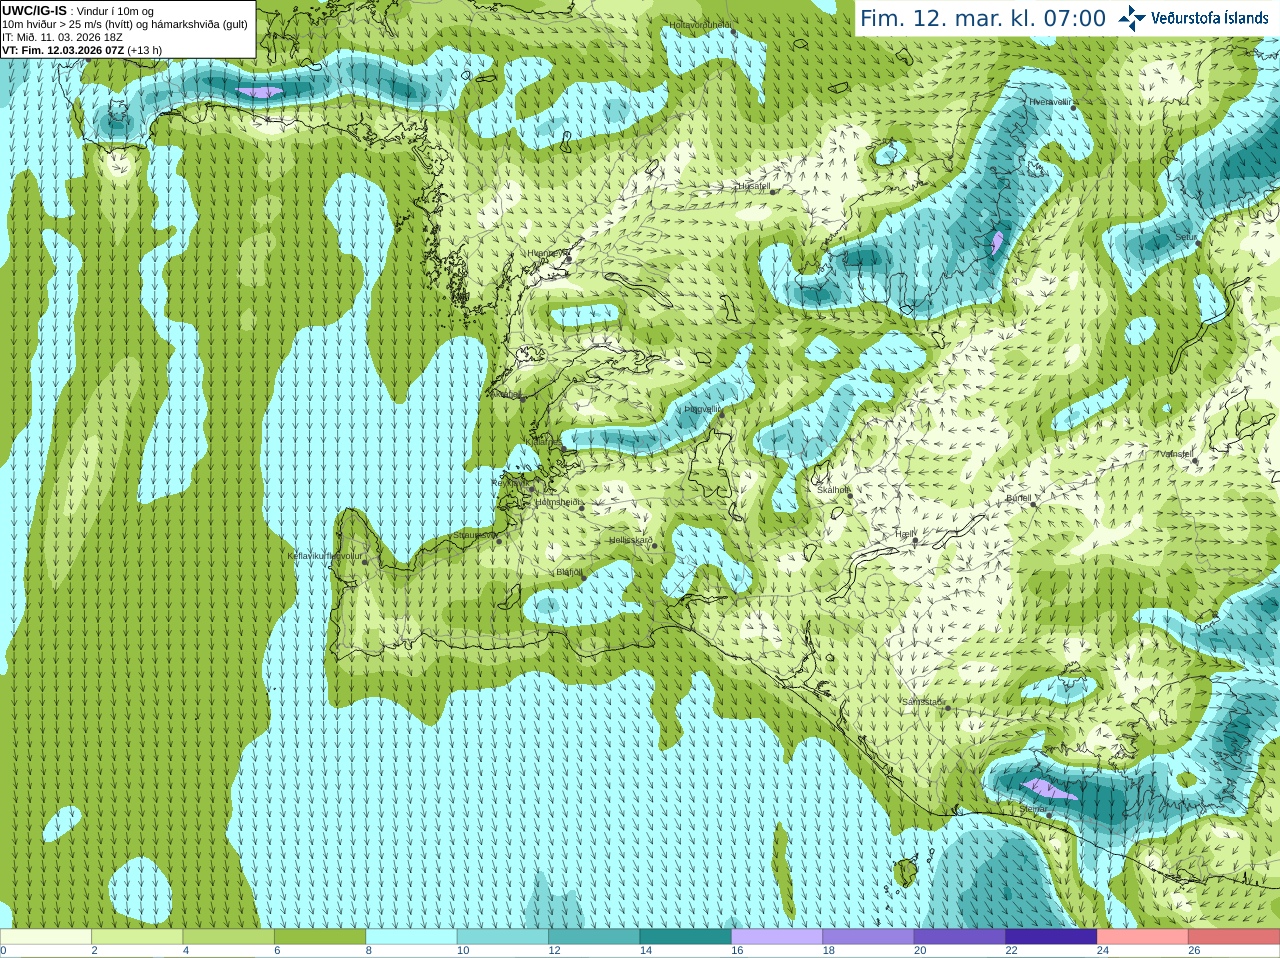The image size is (1280, 958).
Task: Click the 6–8 m/s olive green swatch
Action: 320,937
